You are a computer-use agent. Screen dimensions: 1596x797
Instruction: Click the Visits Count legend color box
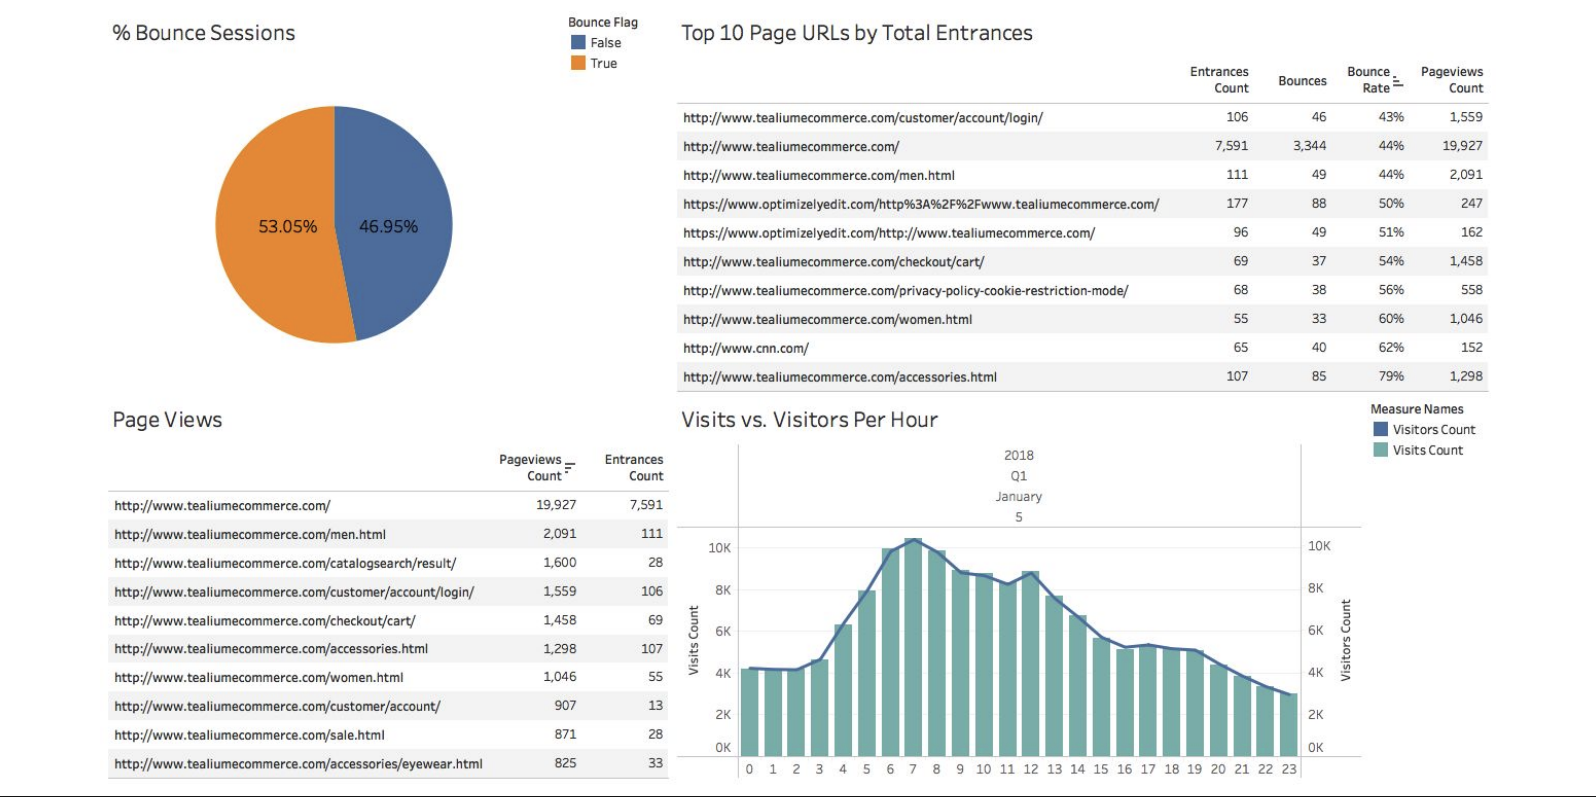(x=1380, y=450)
